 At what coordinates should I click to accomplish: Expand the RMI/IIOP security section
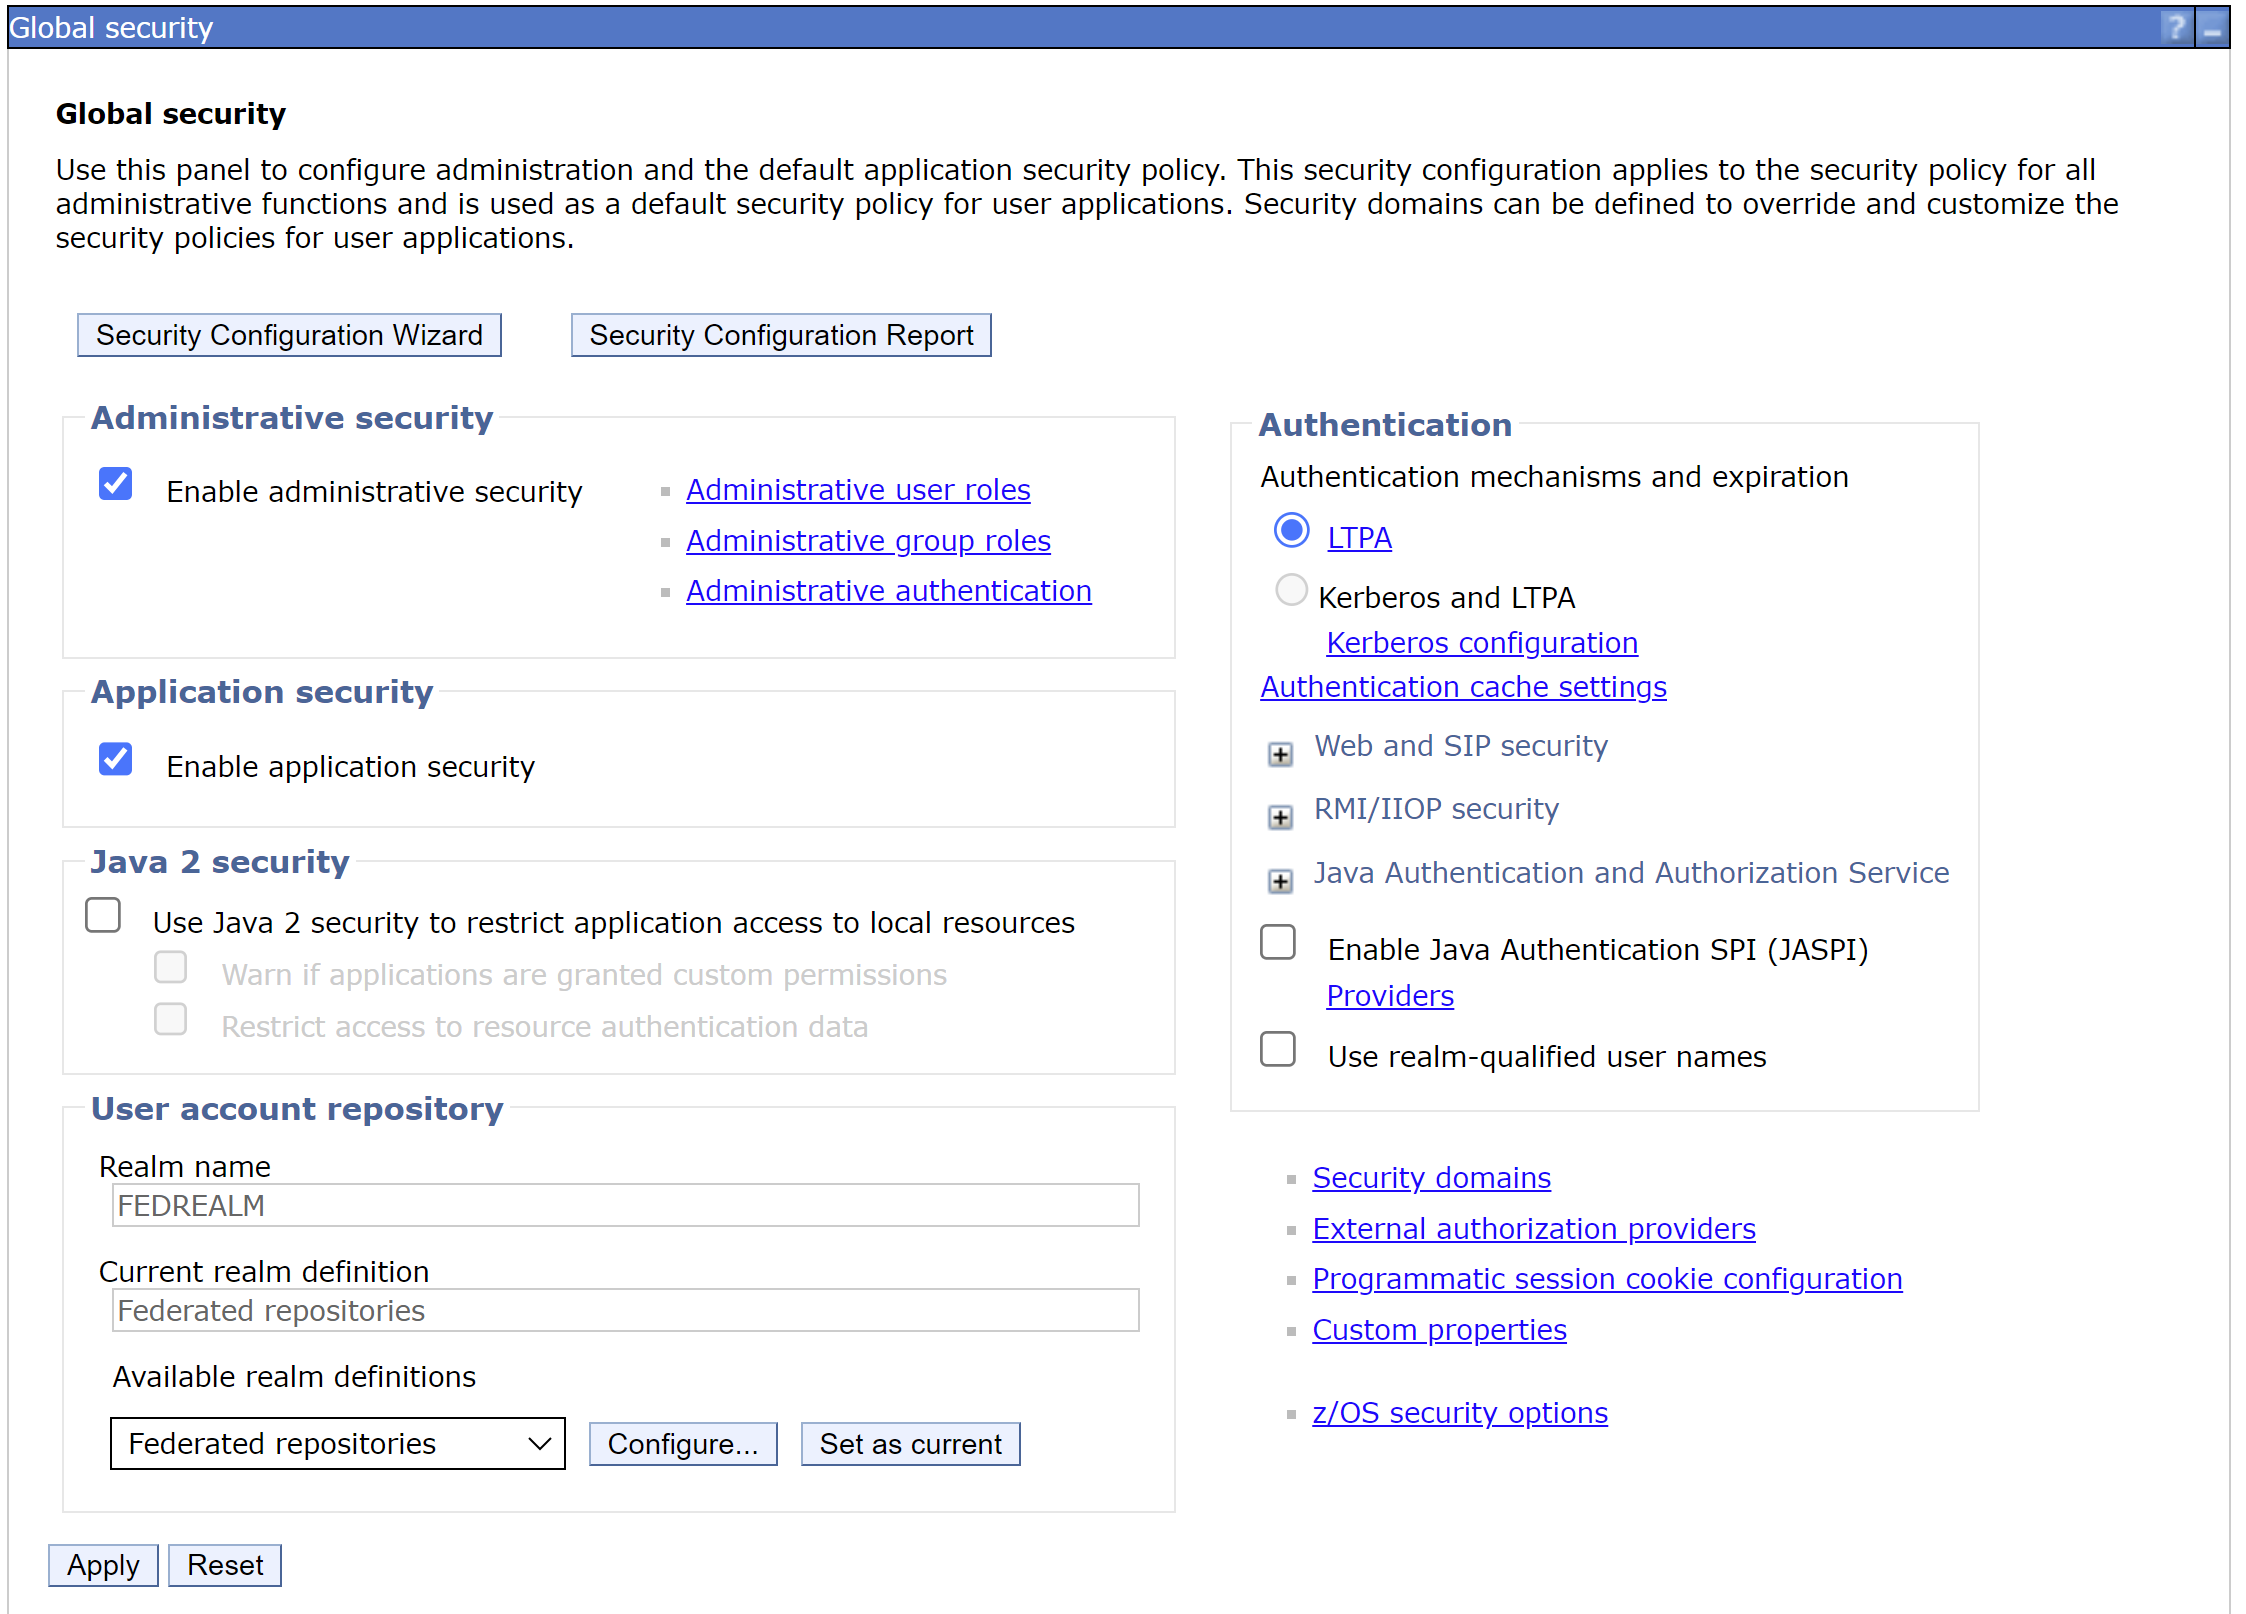point(1279,817)
